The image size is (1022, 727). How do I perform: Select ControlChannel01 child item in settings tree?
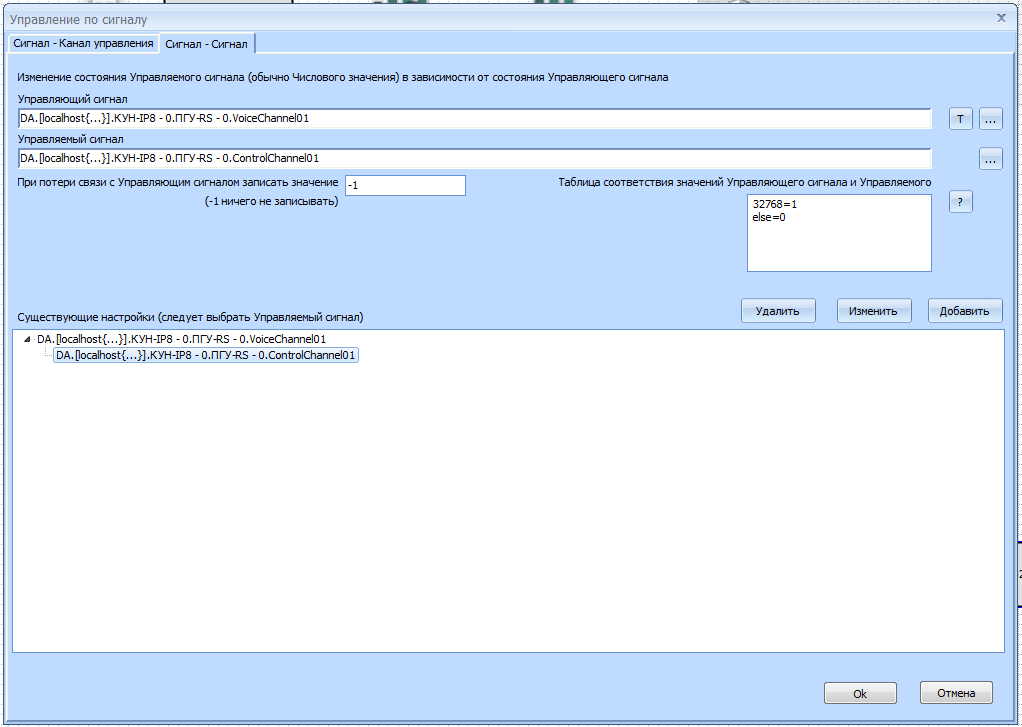pyautogui.click(x=206, y=355)
